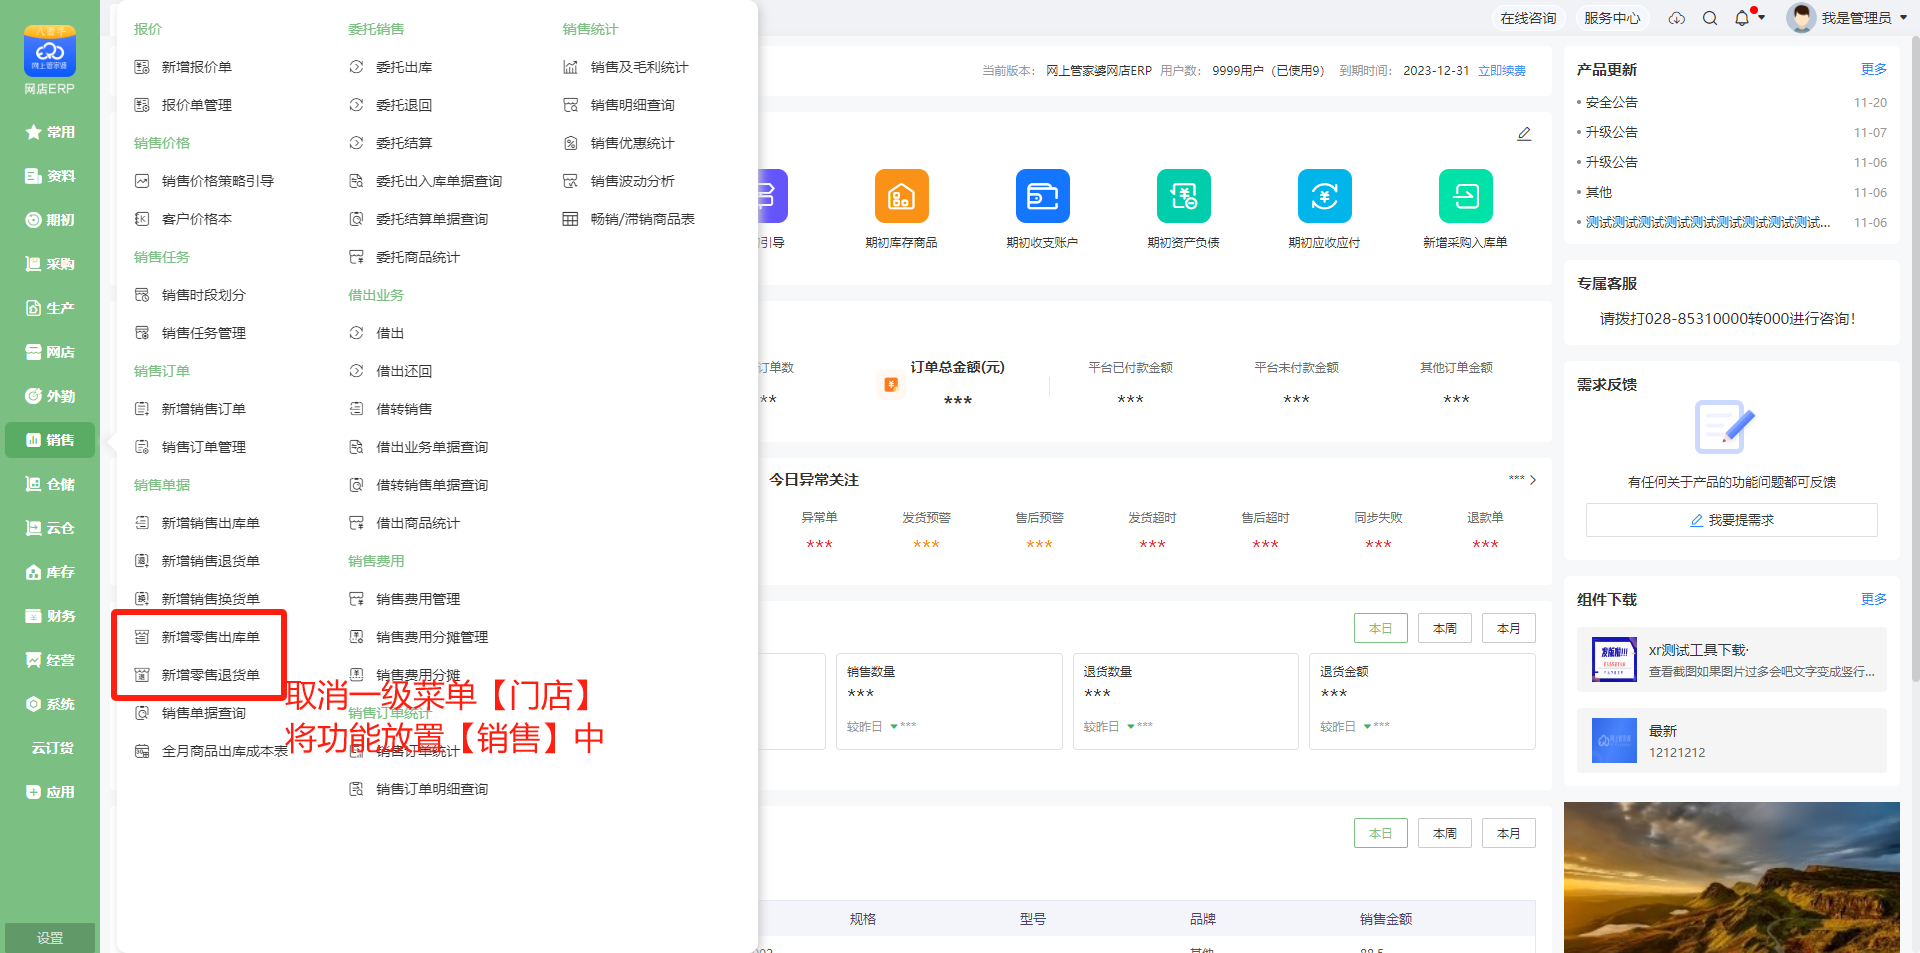Open the 期初收支账户 shortcut icon
The image size is (1920, 953).
pyautogui.click(x=1042, y=196)
